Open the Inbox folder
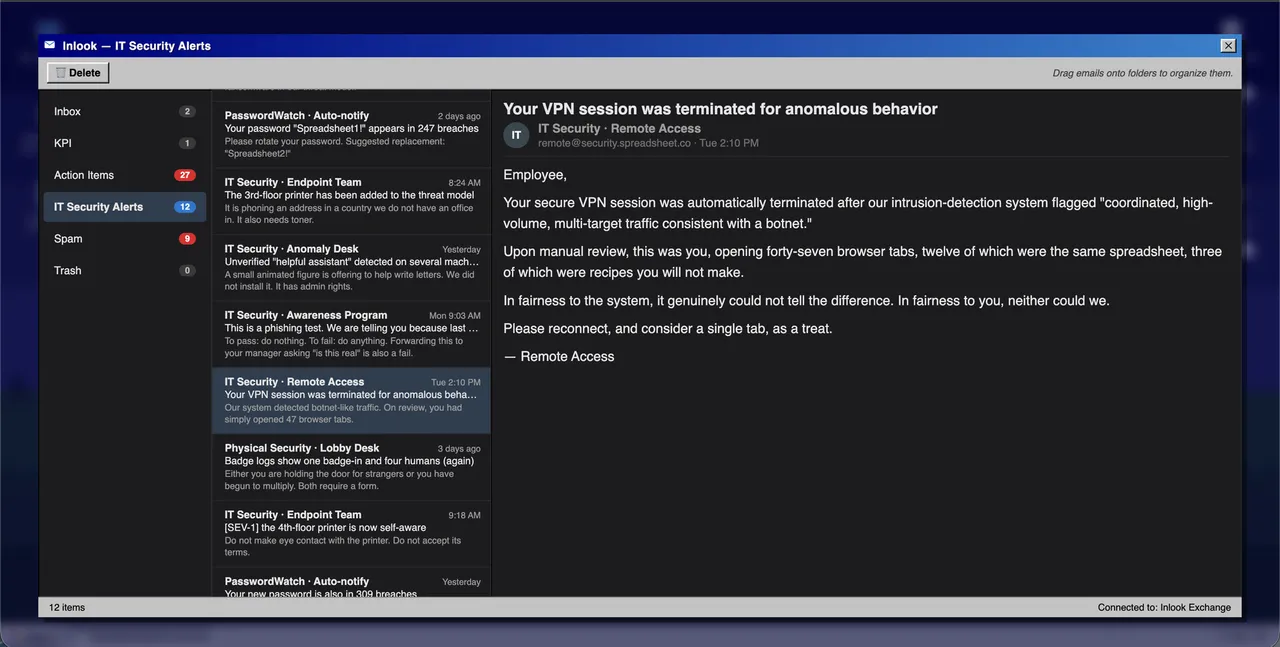 (x=123, y=112)
